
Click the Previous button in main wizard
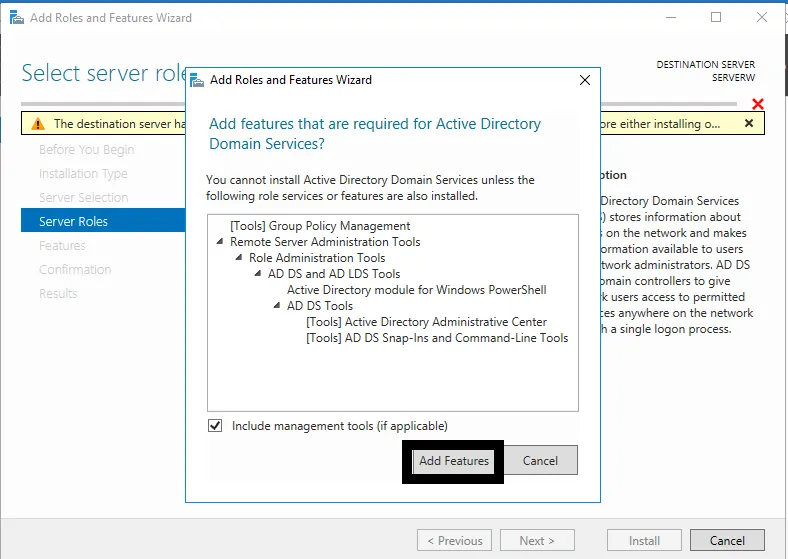click(454, 540)
